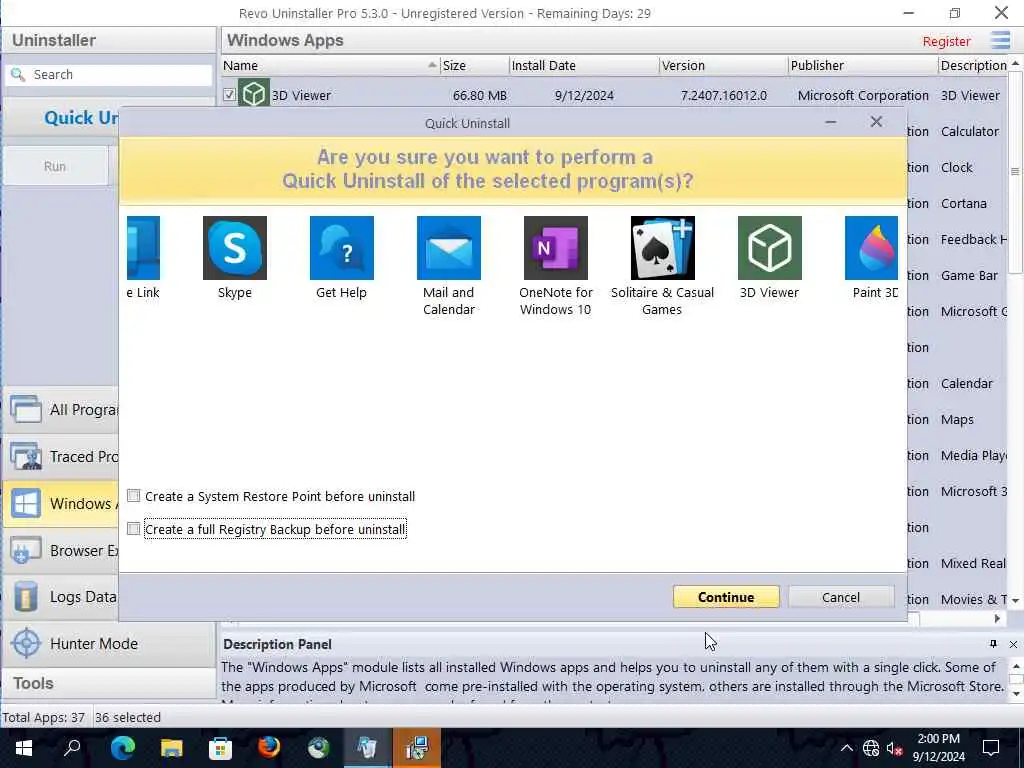Select the Windows Apps sidebar icon
Image resolution: width=1024 pixels, height=768 pixels.
[x=25, y=504]
